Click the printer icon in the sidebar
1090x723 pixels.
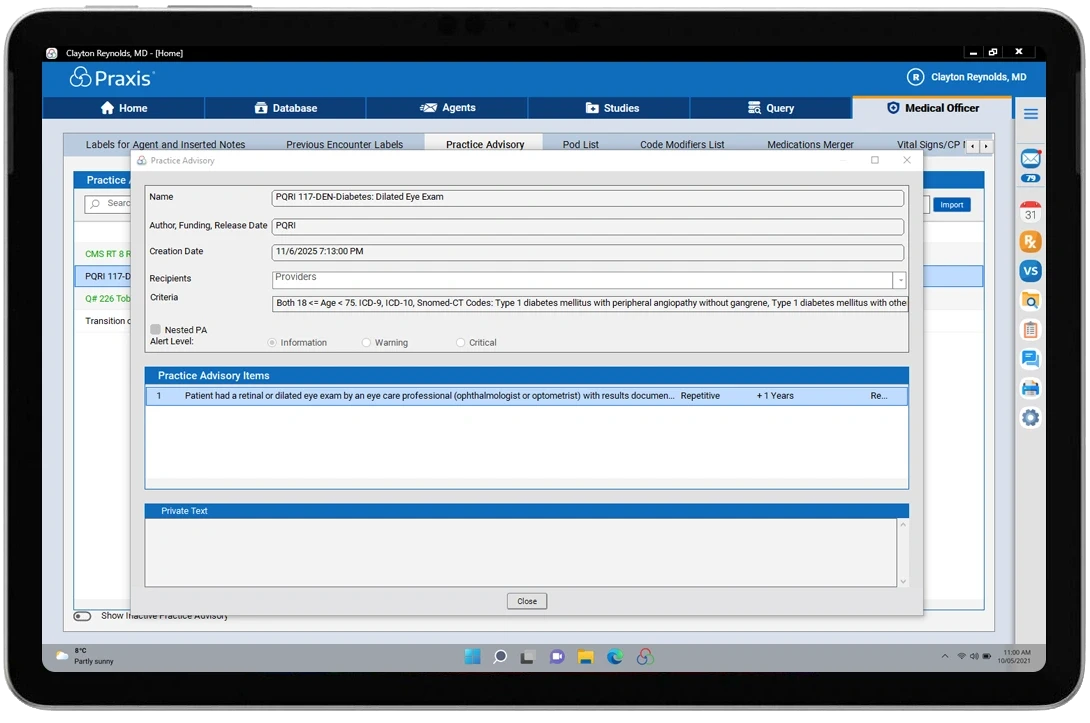pyautogui.click(x=1031, y=388)
